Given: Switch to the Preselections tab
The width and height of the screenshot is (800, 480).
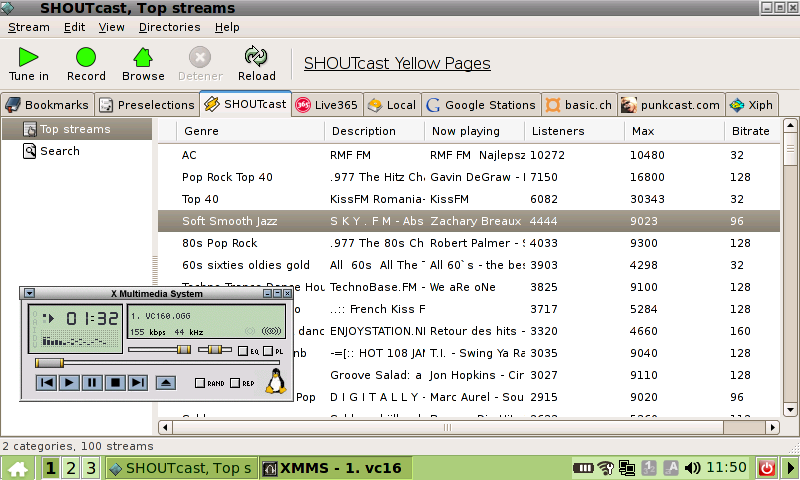Looking at the screenshot, I should click(x=147, y=105).
